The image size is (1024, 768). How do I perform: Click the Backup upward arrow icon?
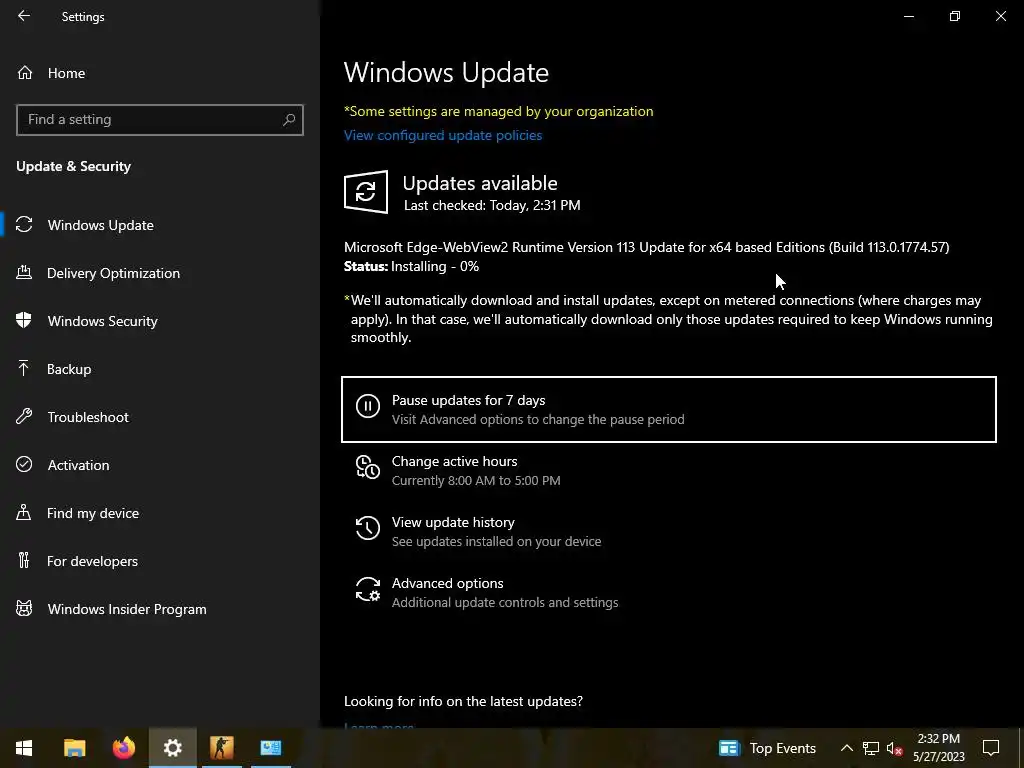24,368
